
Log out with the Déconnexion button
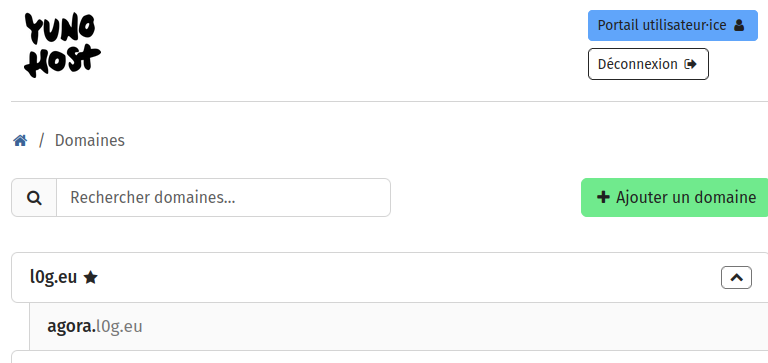pyautogui.click(x=648, y=64)
